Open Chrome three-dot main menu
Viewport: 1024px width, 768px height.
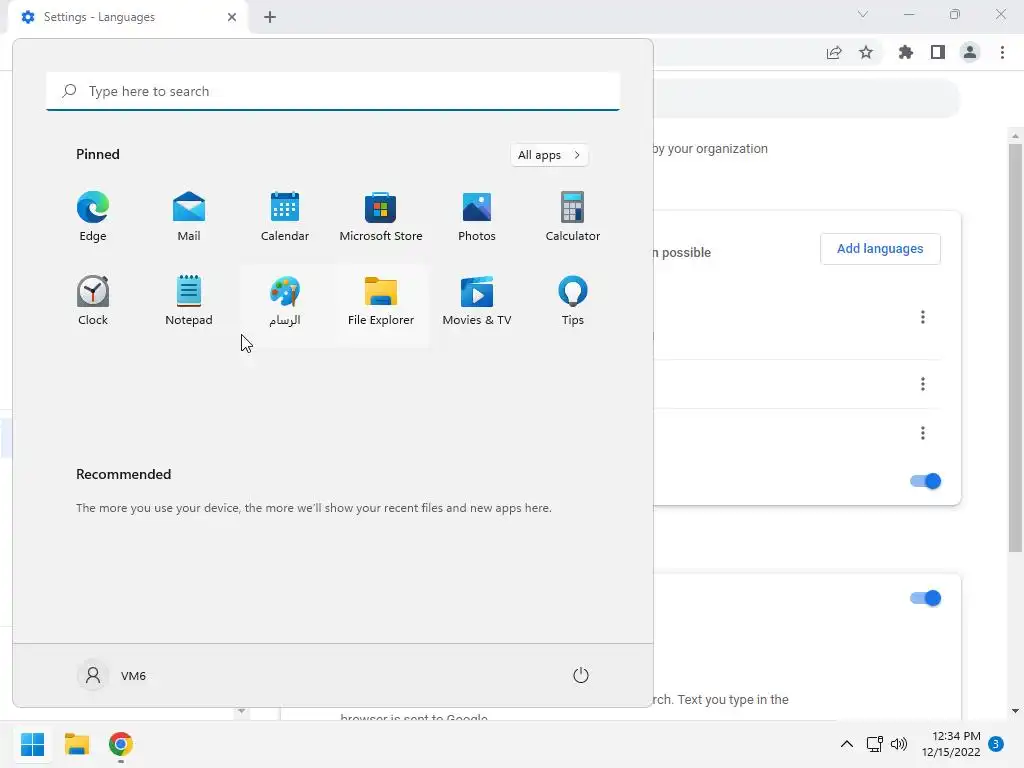point(1002,52)
